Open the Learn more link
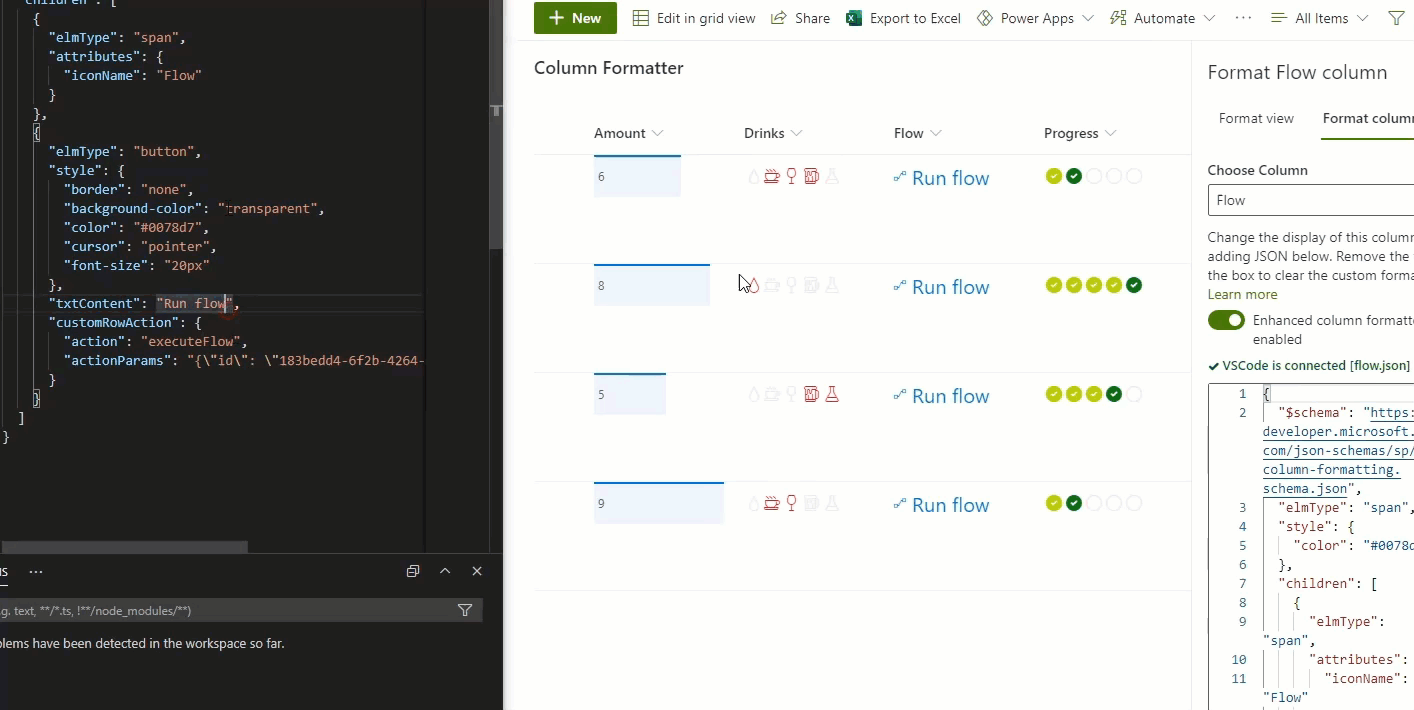Screen dimensions: 1414x710 (x=1242, y=294)
